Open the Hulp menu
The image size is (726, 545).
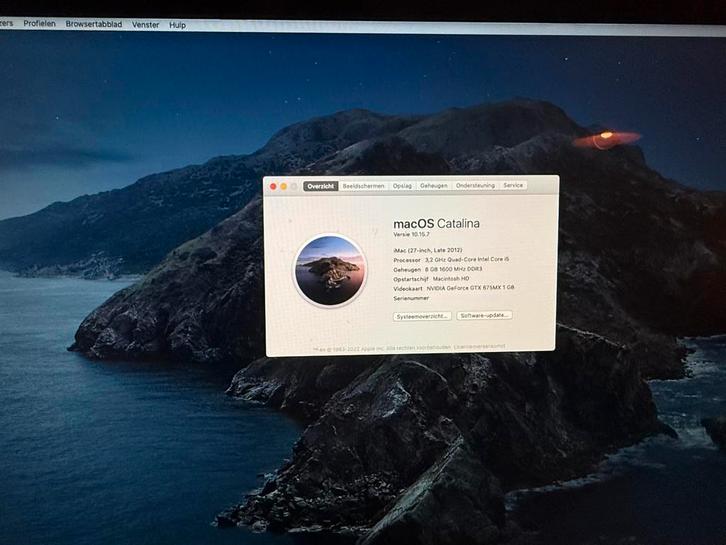tap(177, 24)
